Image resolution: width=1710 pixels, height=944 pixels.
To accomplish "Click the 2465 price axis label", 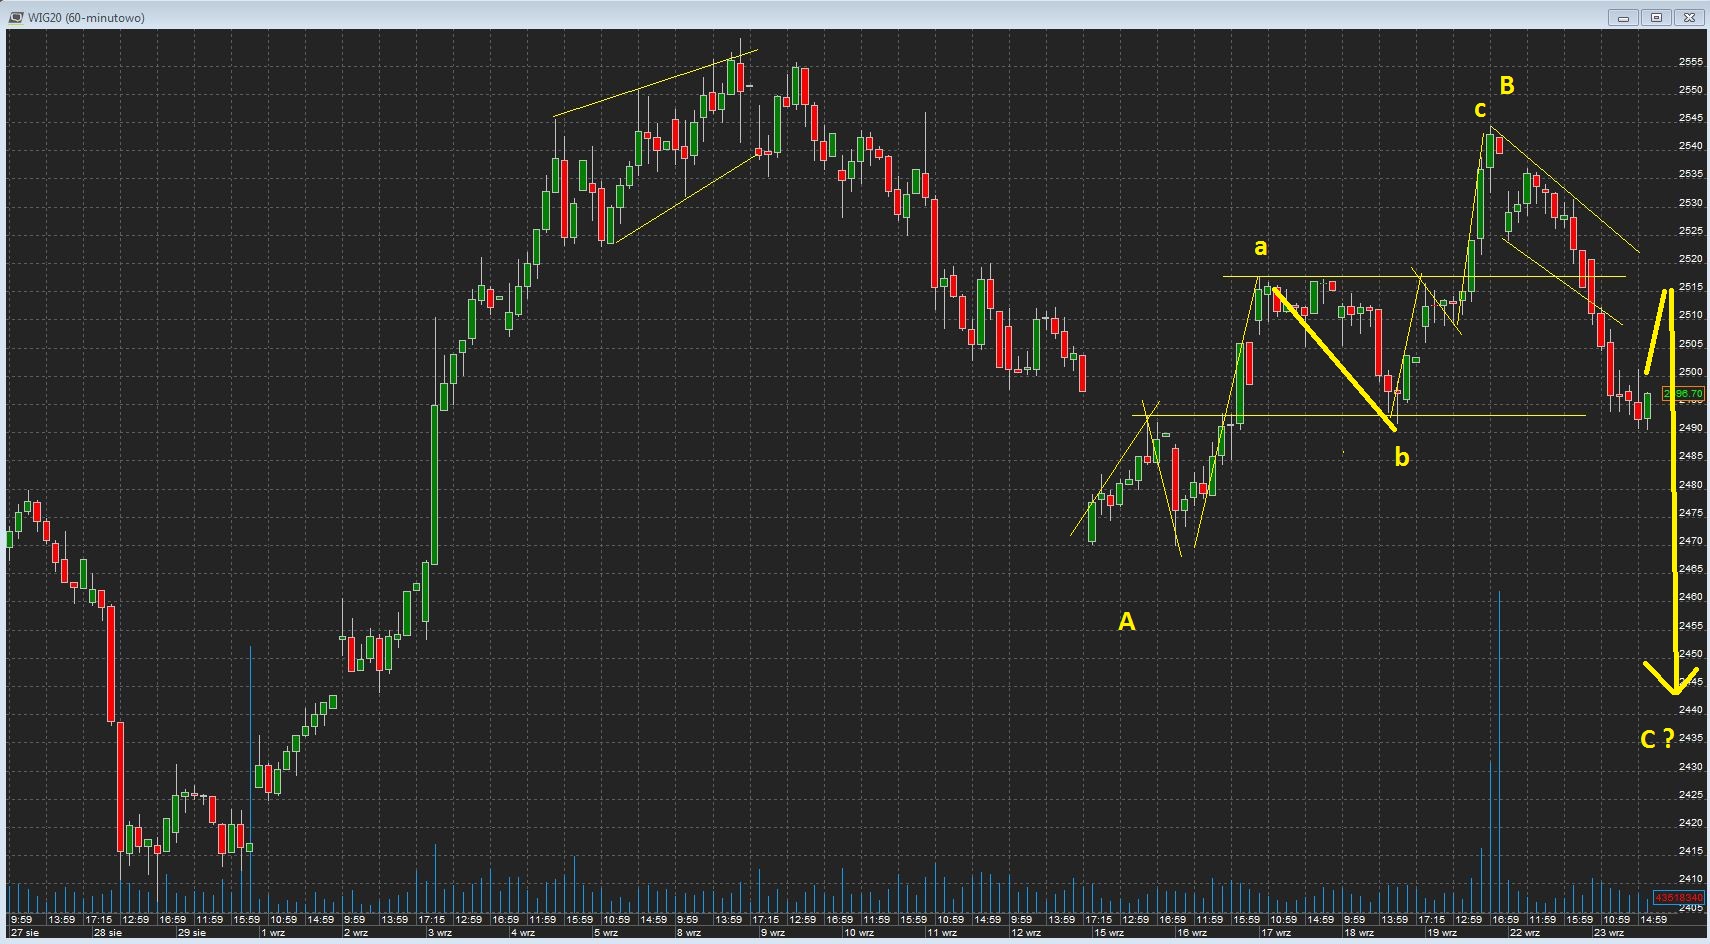I will click(x=1690, y=569).
